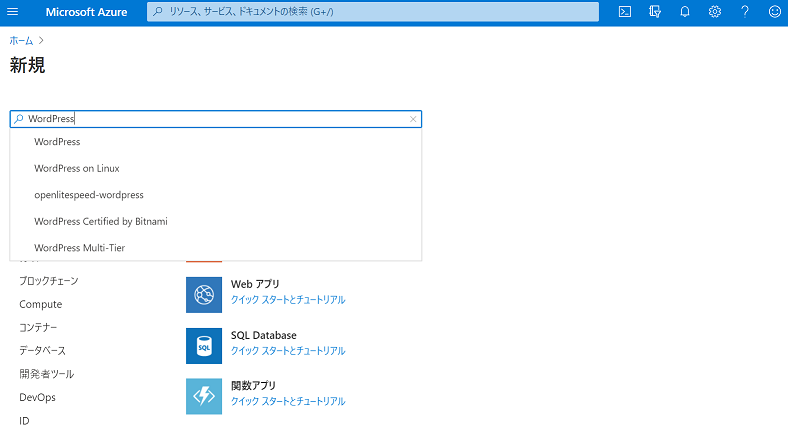
Task: Open ブロックチェーン category
Action: tap(49, 281)
